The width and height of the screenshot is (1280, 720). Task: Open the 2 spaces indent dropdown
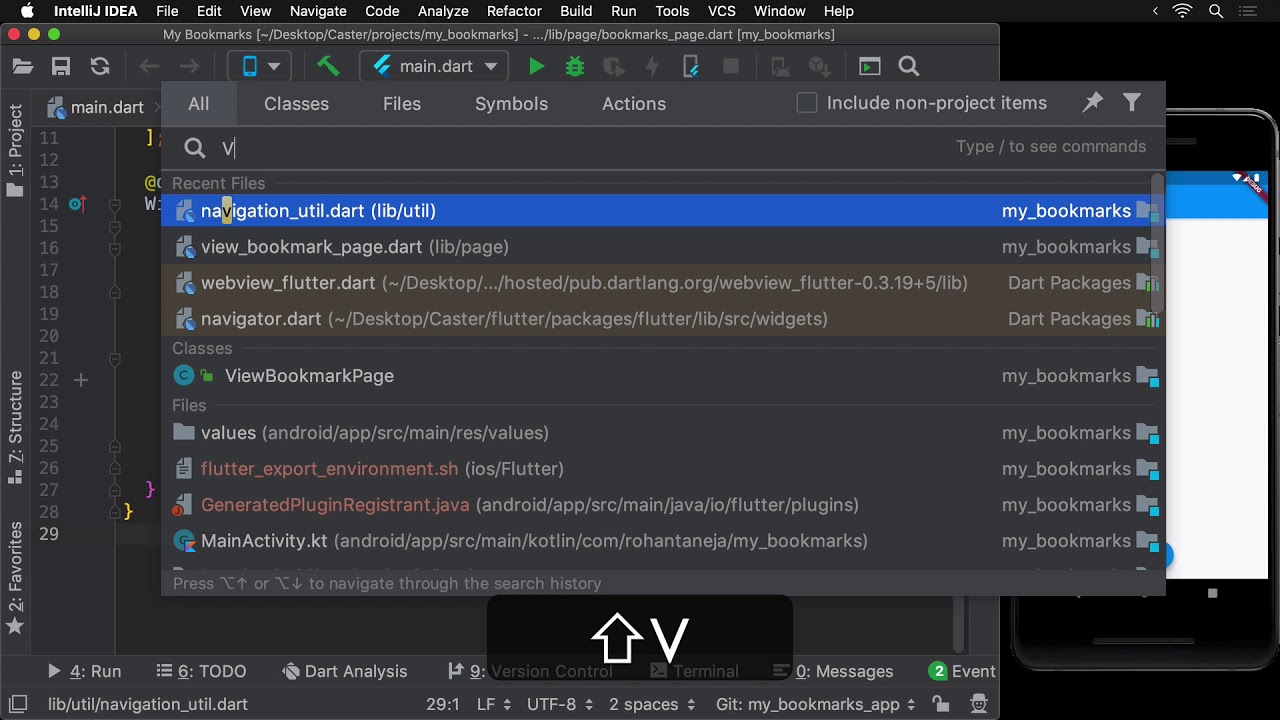(x=653, y=704)
